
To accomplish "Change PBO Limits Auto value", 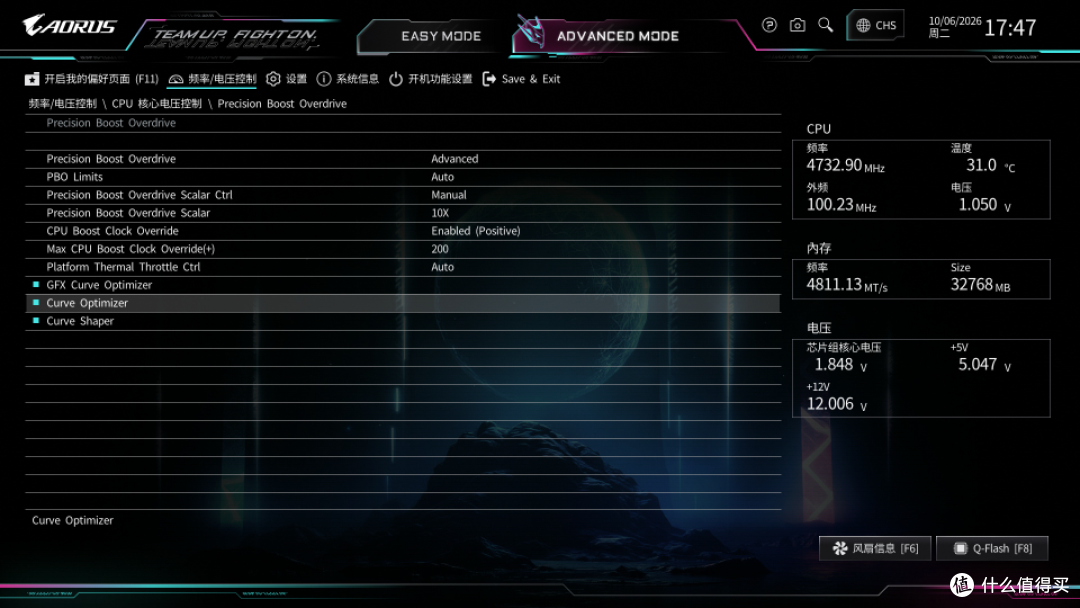I will pyautogui.click(x=442, y=177).
